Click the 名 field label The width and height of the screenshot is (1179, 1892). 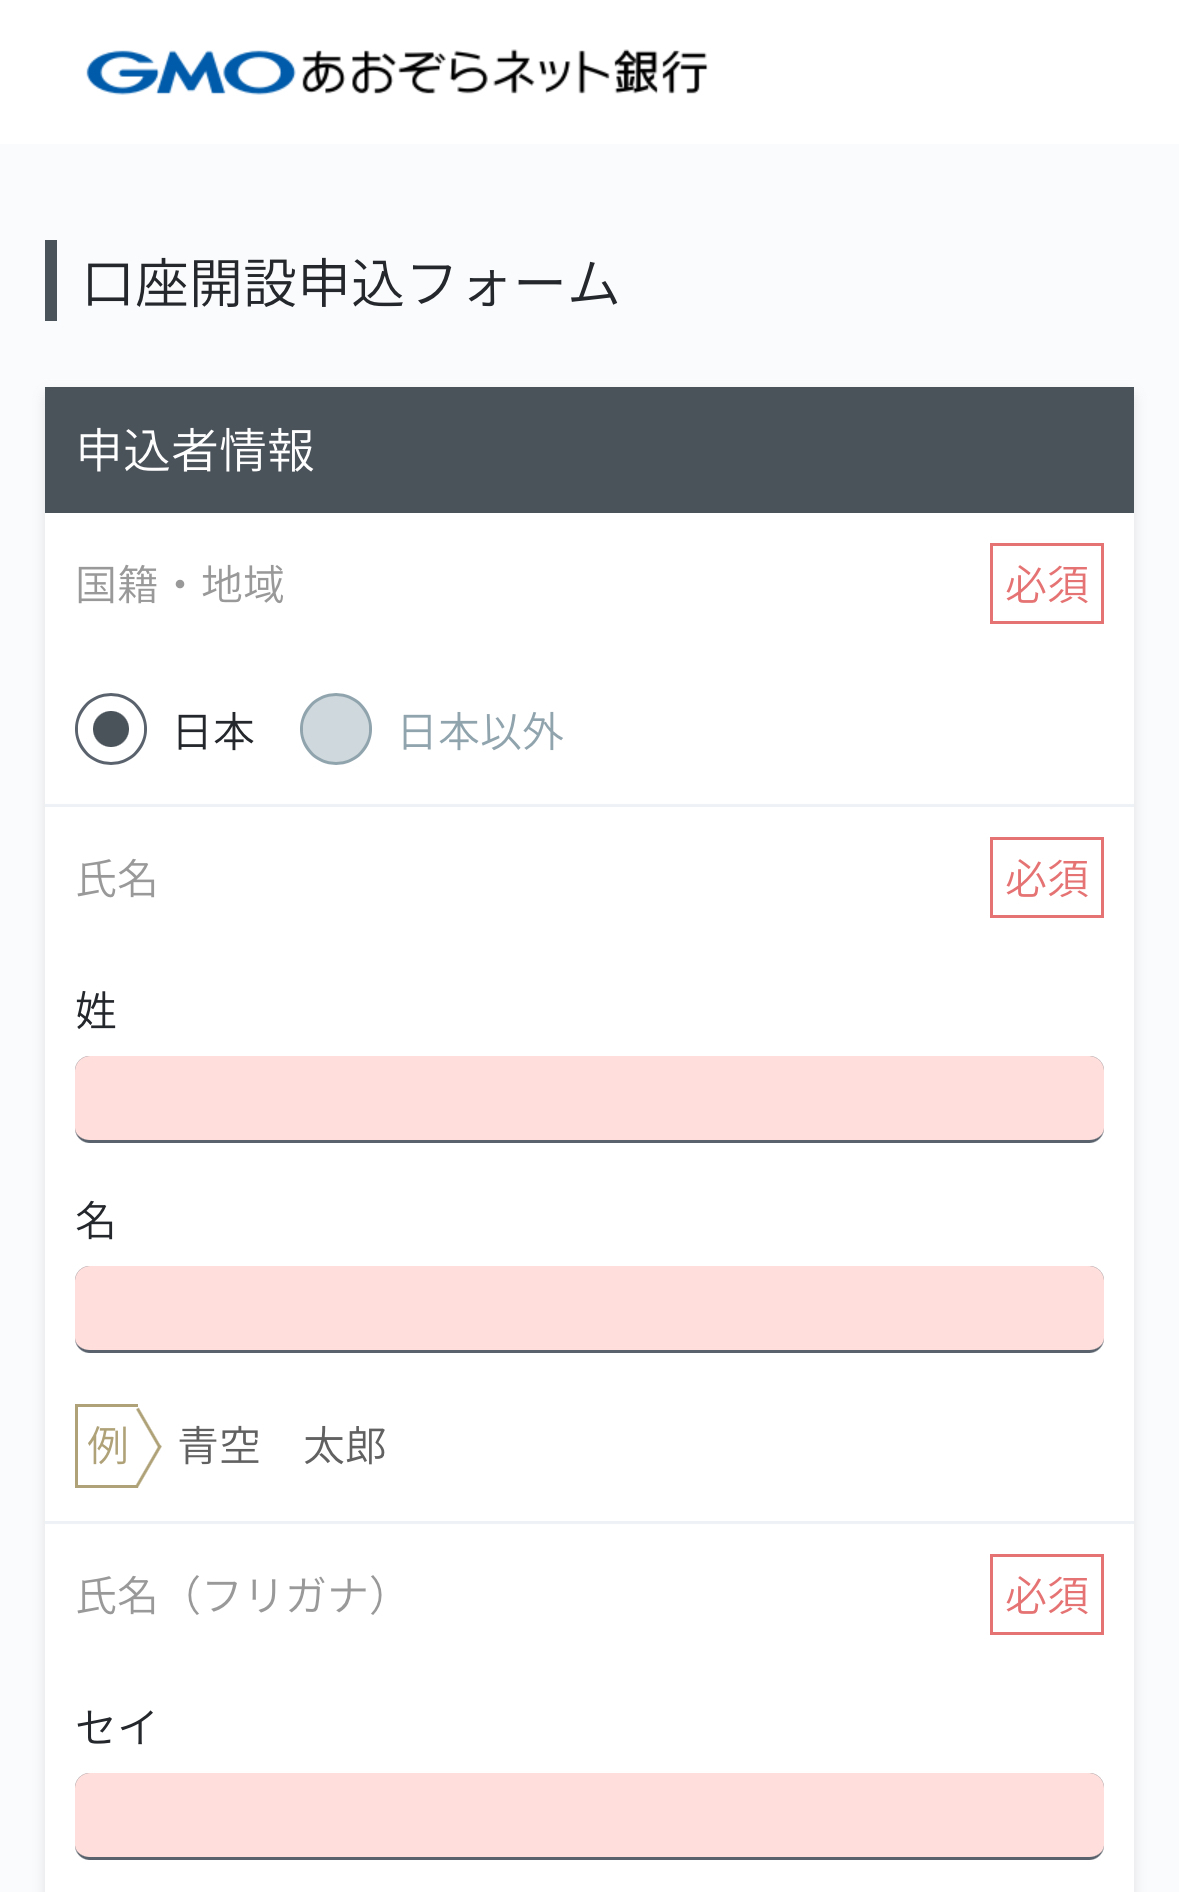(x=96, y=1220)
